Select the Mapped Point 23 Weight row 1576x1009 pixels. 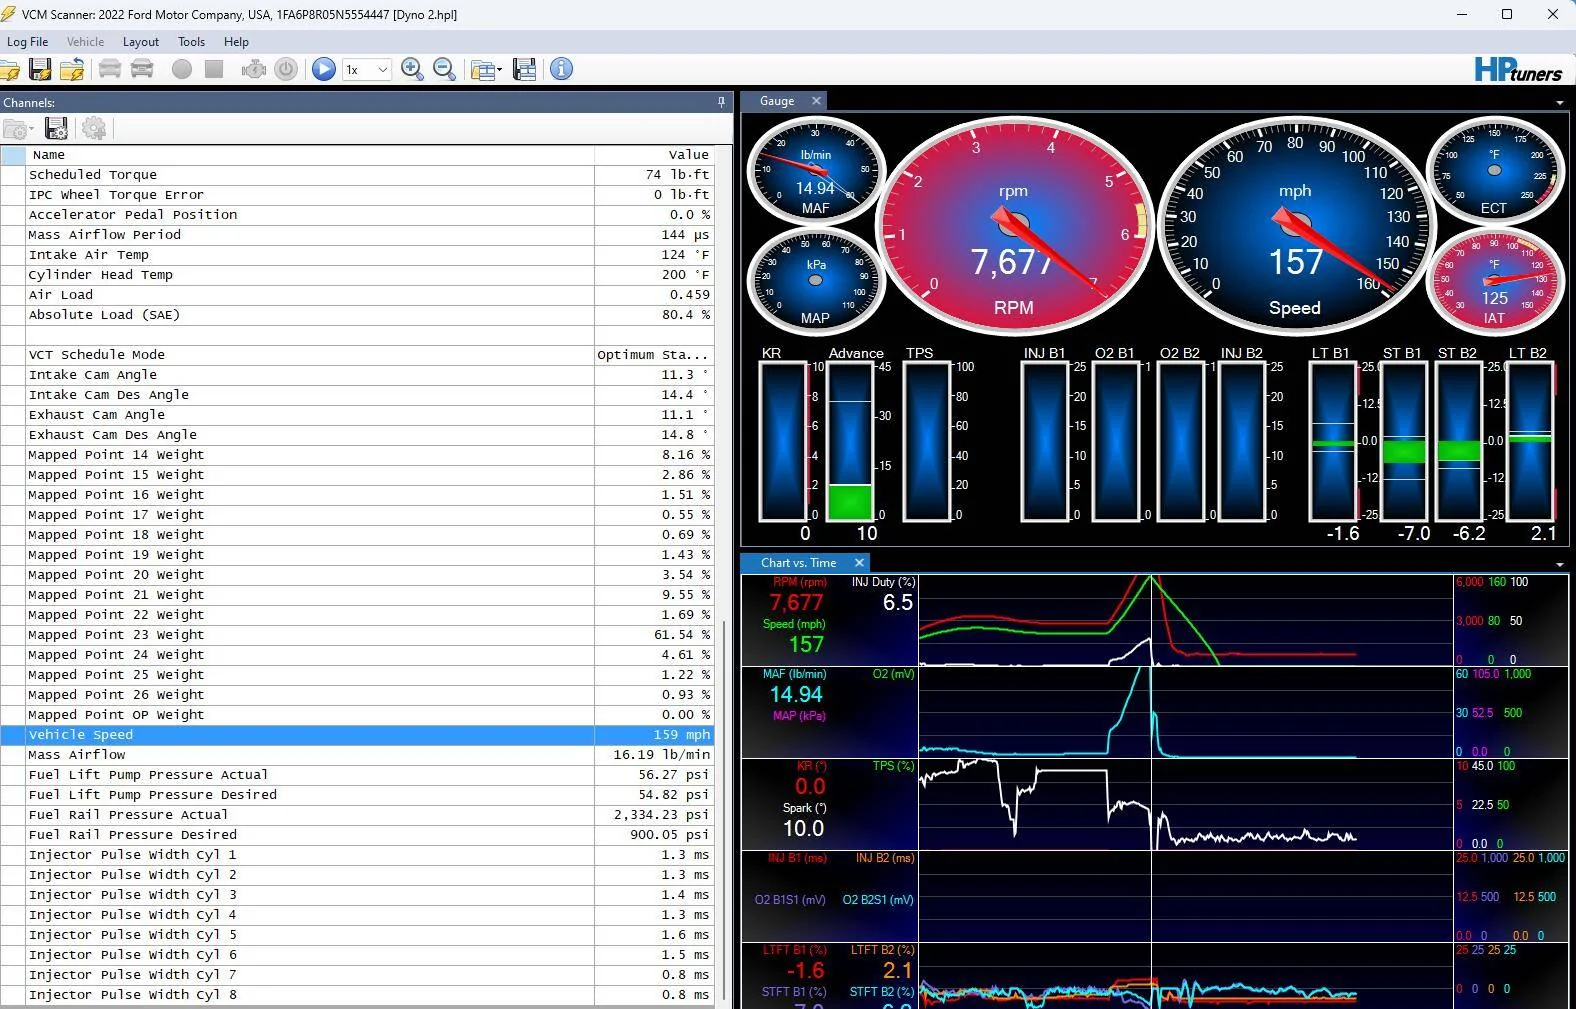coord(357,635)
